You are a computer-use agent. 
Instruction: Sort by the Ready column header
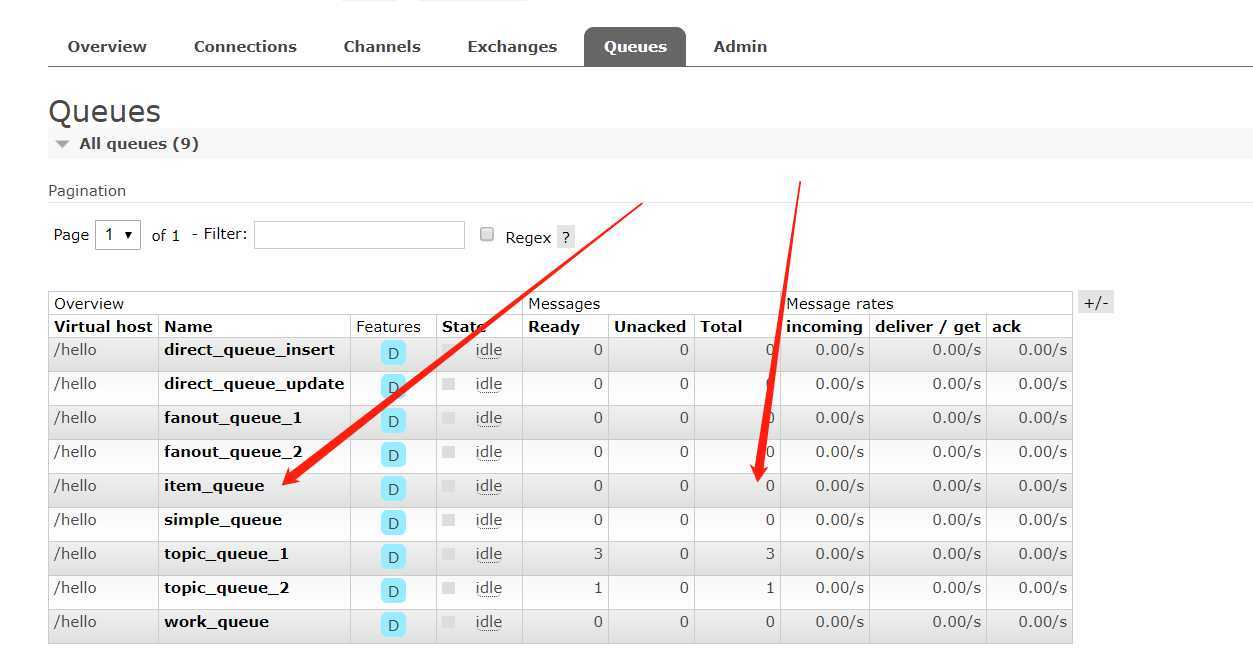click(554, 327)
